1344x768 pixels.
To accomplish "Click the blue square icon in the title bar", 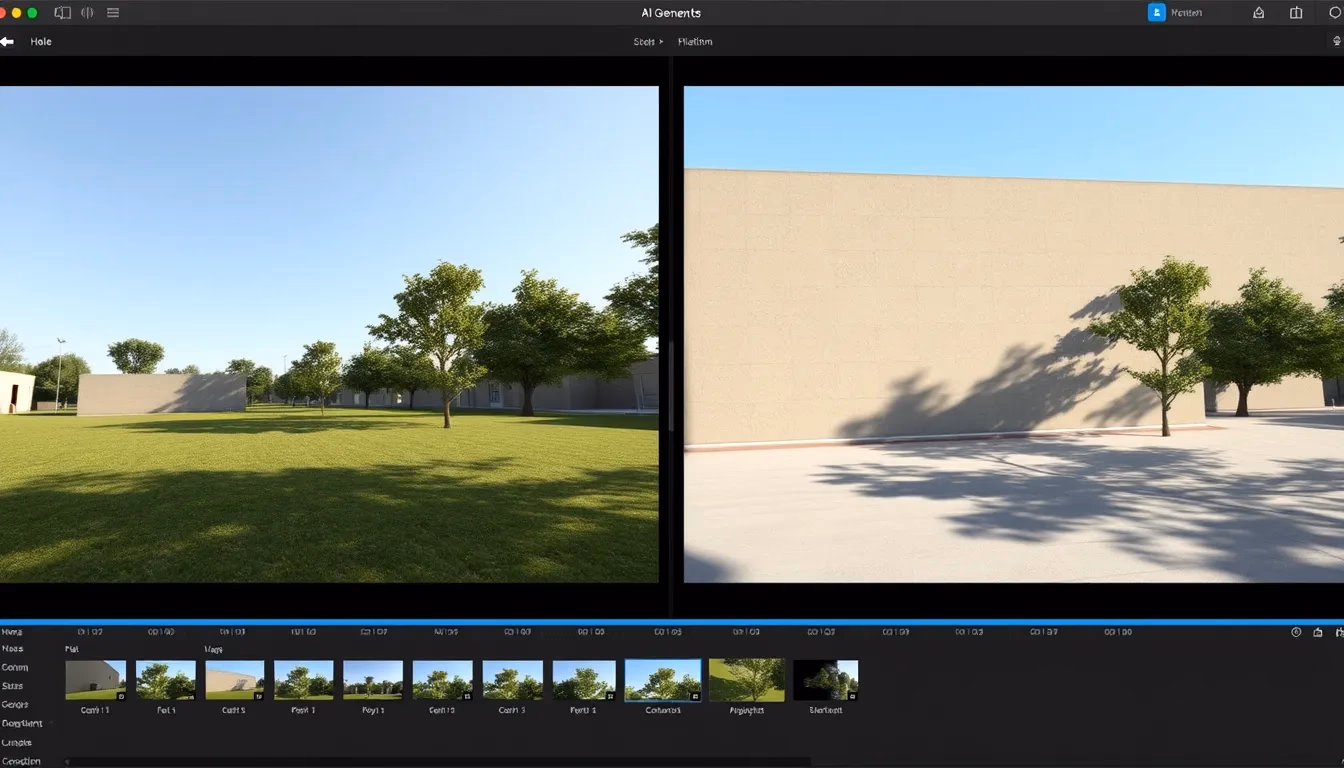I will pos(1157,13).
